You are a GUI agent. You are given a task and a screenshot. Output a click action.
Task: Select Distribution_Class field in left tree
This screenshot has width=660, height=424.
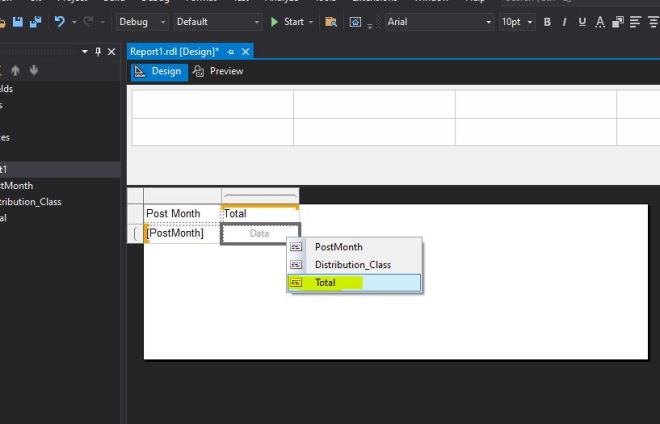coord(31,202)
